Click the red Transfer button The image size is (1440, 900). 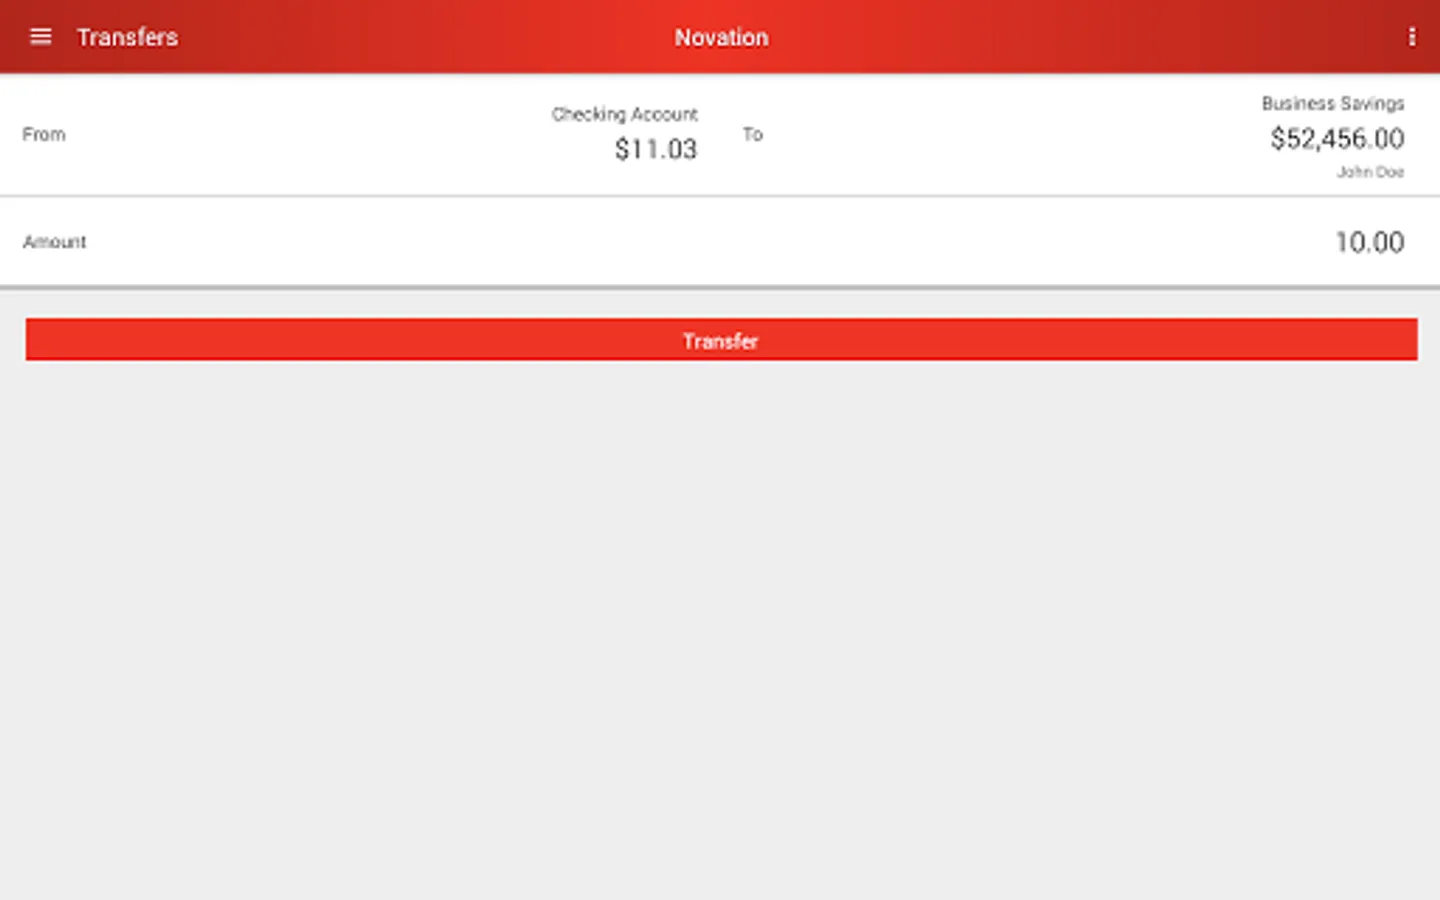click(x=721, y=340)
